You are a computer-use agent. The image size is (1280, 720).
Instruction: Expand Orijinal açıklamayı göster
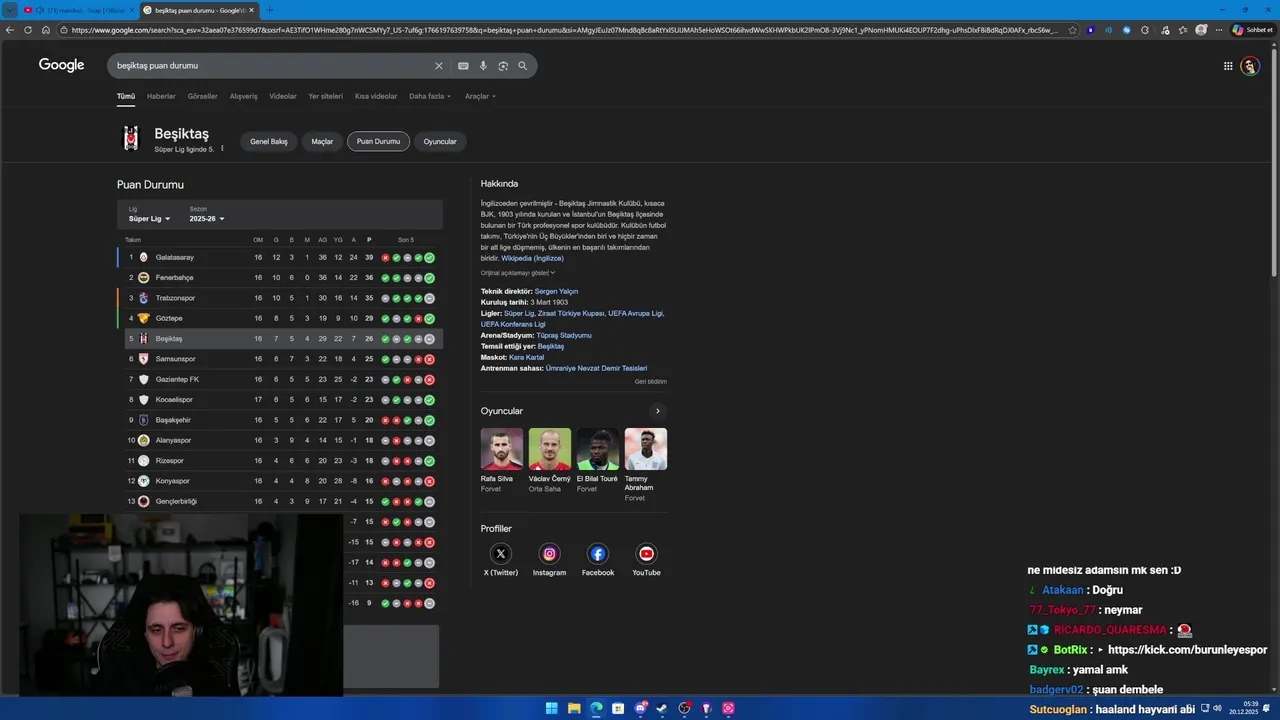click(518, 273)
